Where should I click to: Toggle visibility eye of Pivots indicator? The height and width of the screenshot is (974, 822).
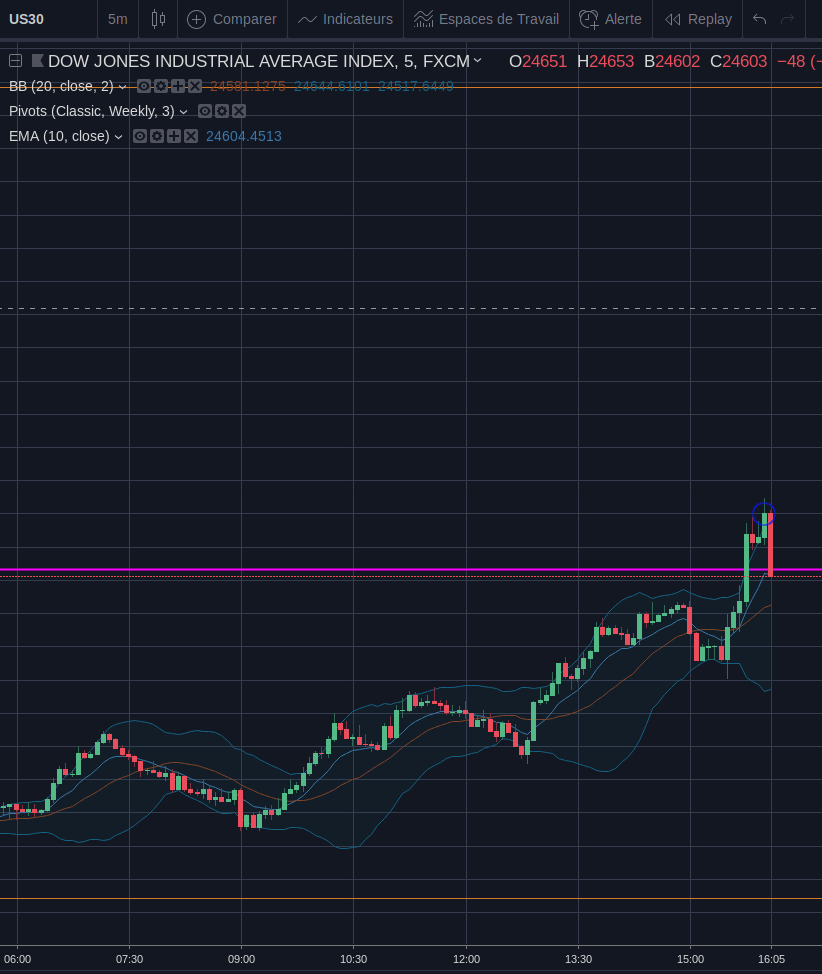[205, 111]
